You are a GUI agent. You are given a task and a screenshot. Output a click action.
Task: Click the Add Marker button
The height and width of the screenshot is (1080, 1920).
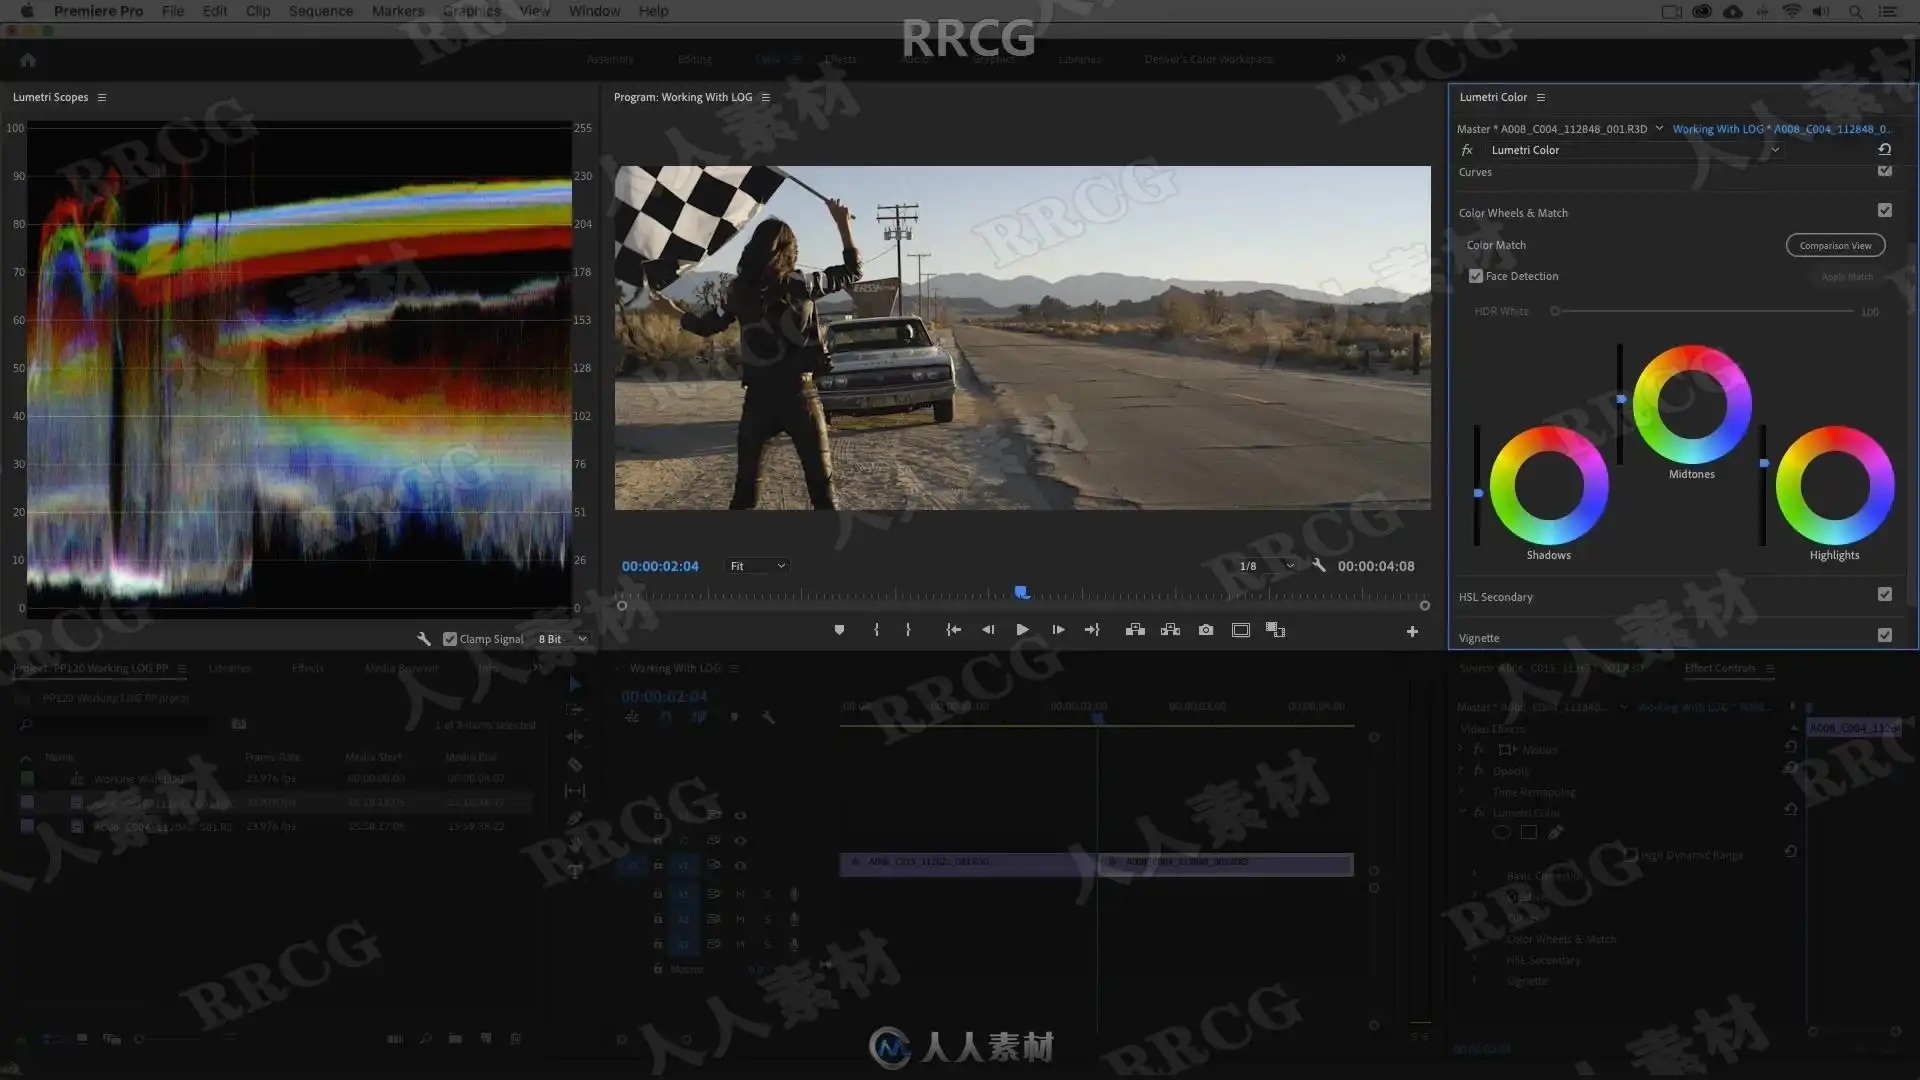[839, 630]
